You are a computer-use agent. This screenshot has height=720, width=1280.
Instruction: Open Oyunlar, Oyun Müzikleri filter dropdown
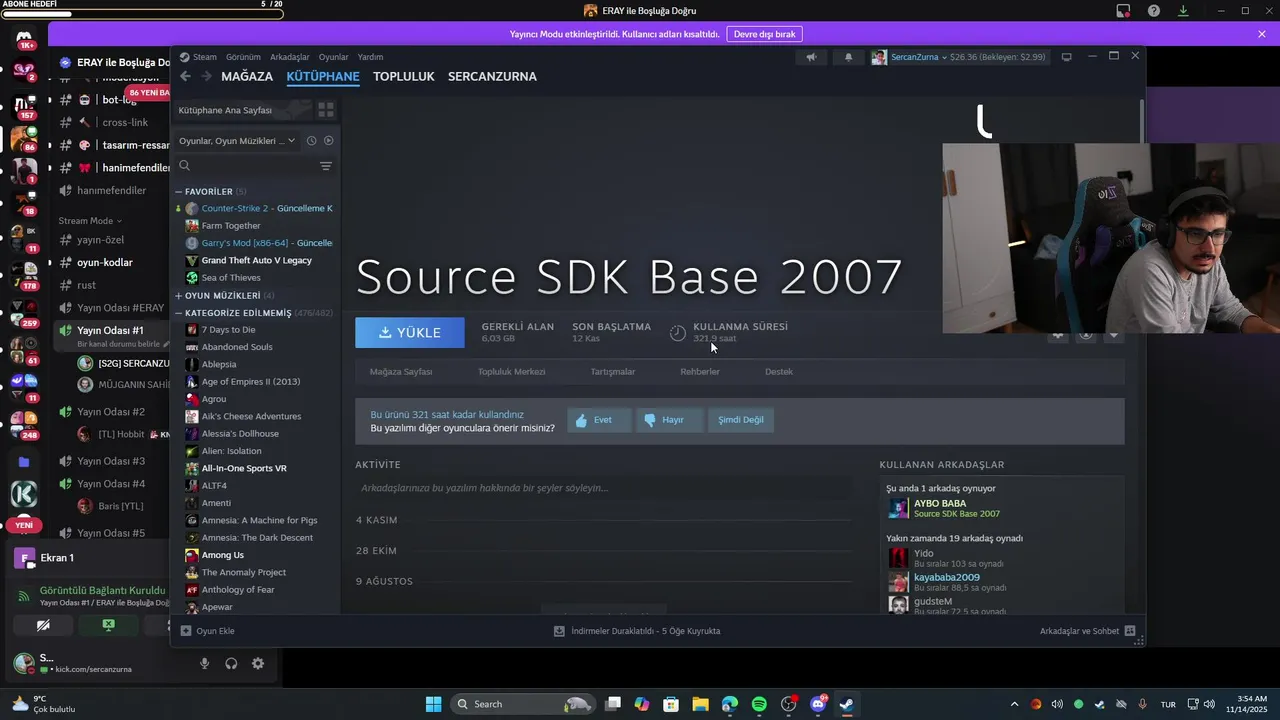(x=237, y=141)
